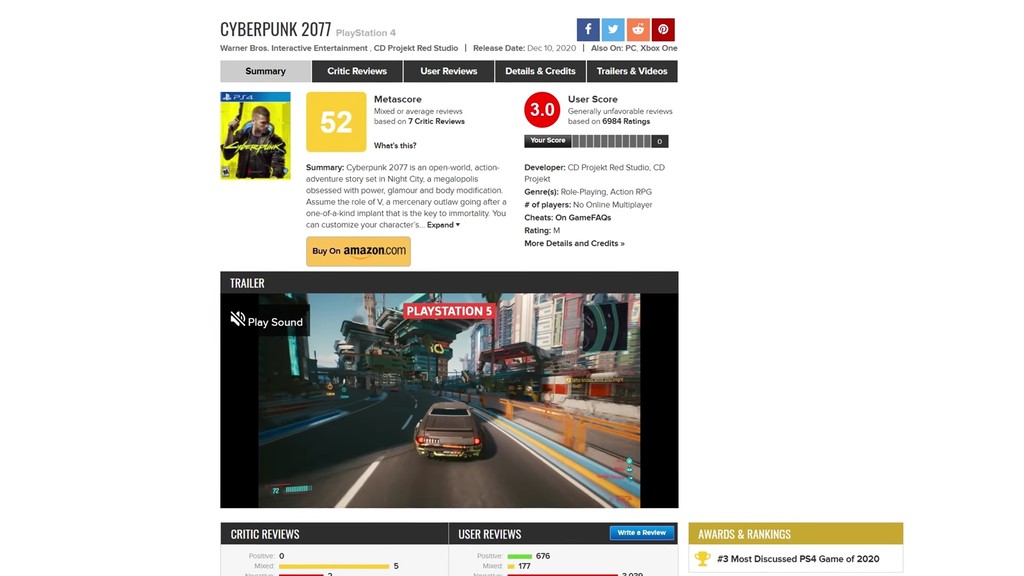
Task: Open Trailers & Videos tab
Action: pos(632,71)
